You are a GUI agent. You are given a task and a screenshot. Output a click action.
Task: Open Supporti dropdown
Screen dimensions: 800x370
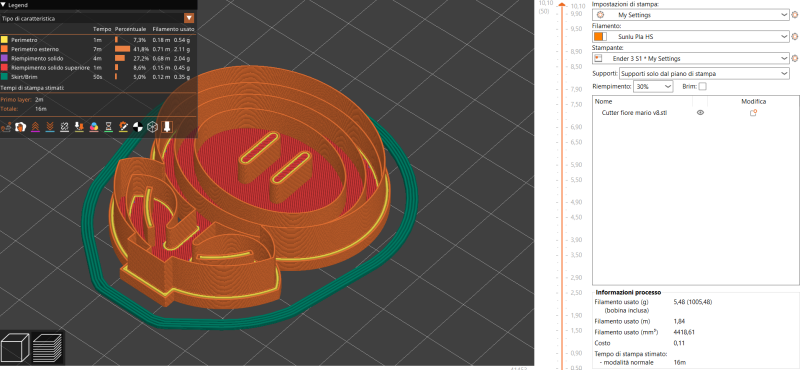[704, 73]
